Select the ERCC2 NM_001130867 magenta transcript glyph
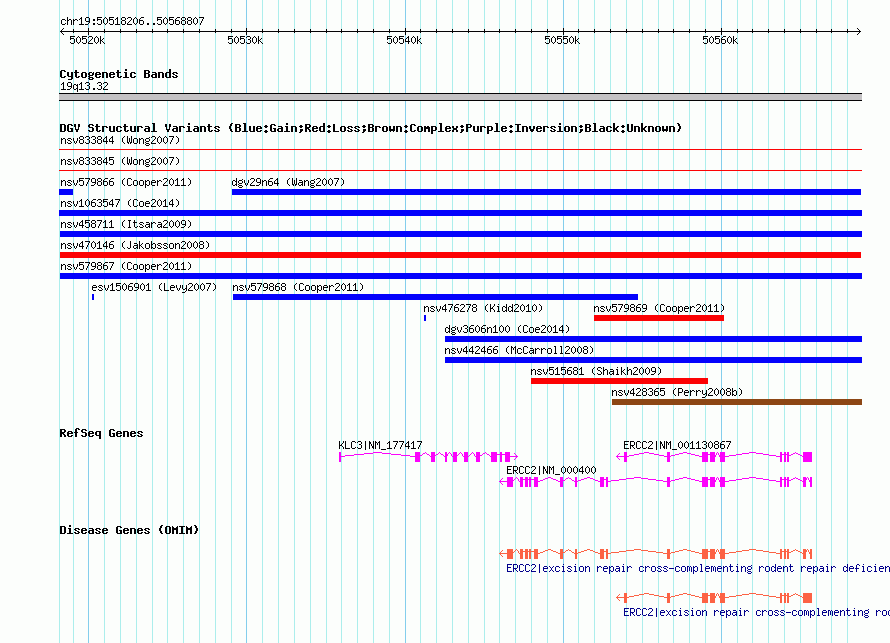Viewport: 890px width, 643px height. [715, 457]
